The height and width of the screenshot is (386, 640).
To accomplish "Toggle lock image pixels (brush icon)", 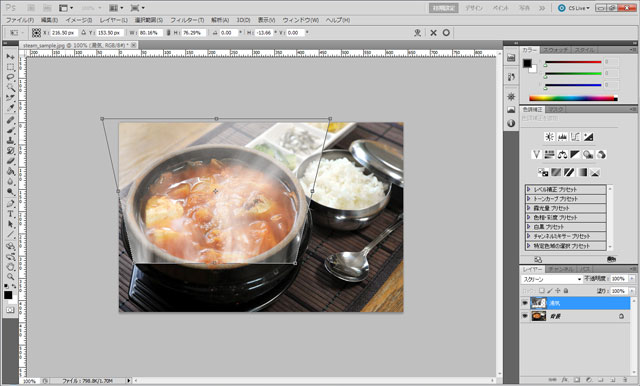I will [x=549, y=291].
